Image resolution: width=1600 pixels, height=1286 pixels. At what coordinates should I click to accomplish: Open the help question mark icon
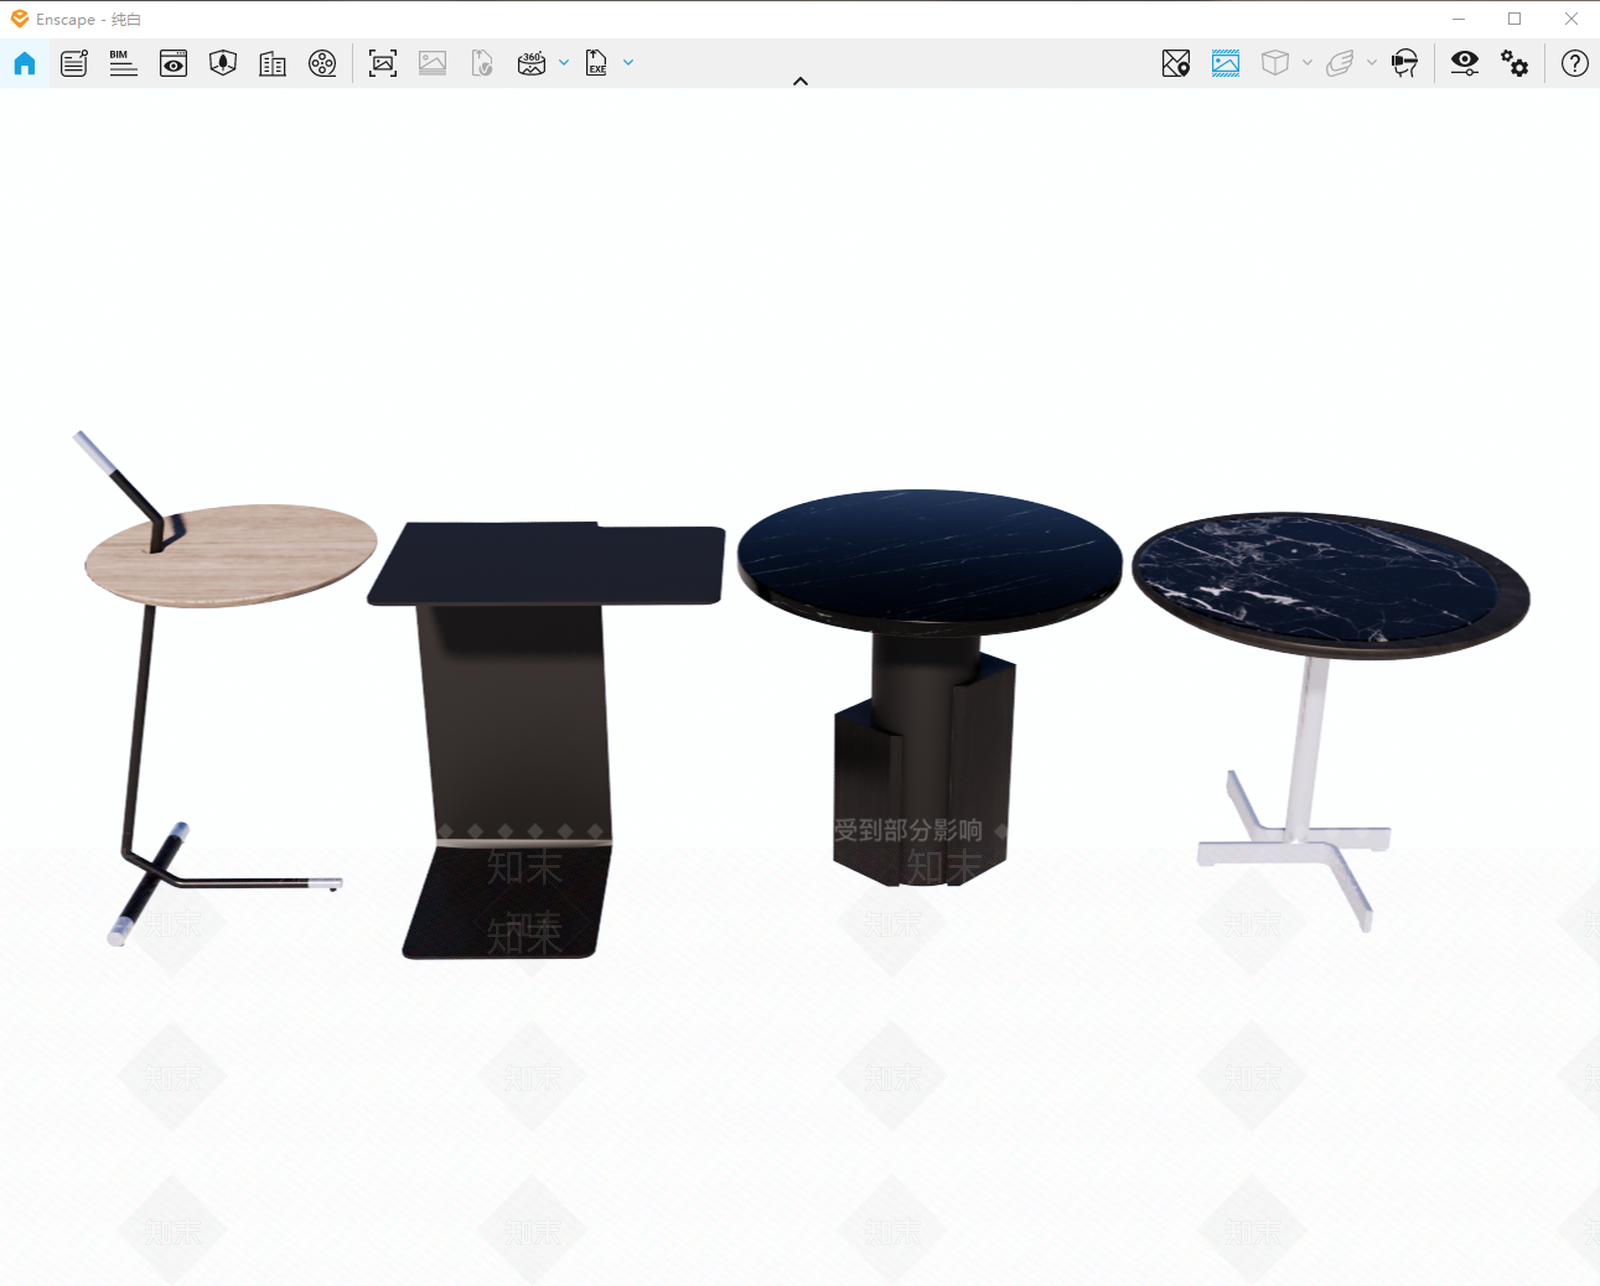pos(1575,63)
